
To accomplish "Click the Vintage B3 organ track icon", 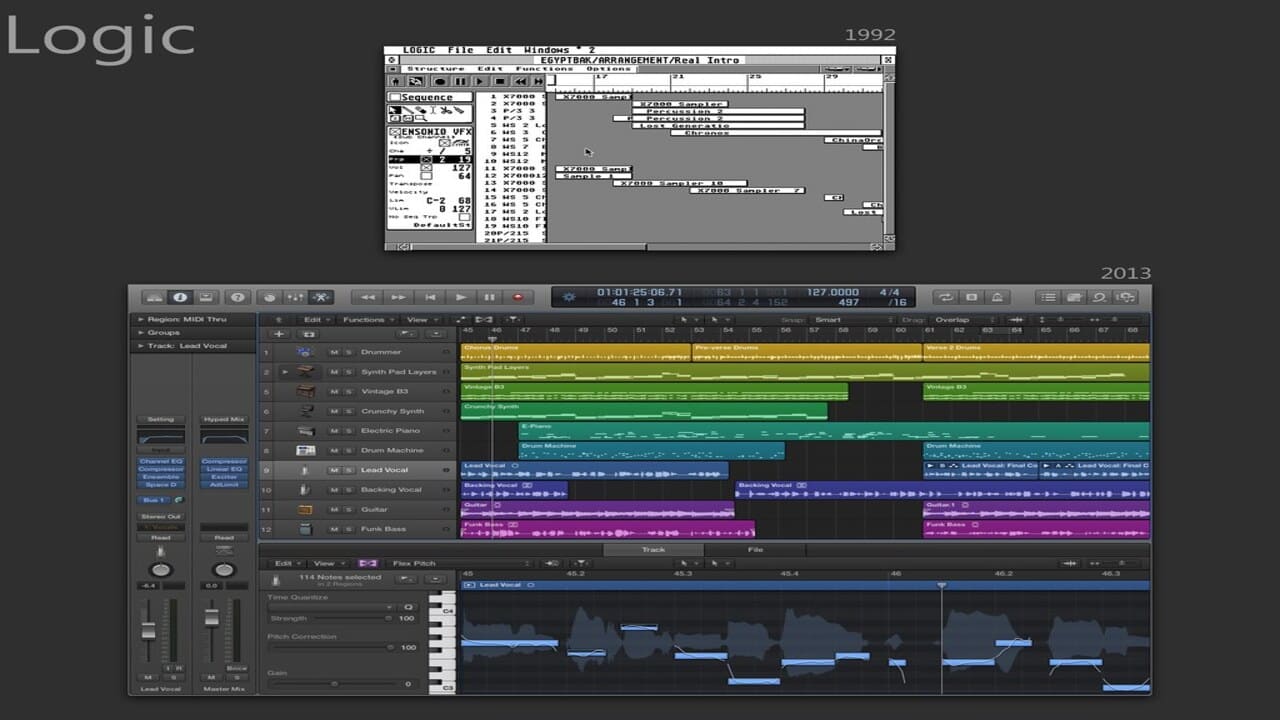I will click(x=305, y=391).
